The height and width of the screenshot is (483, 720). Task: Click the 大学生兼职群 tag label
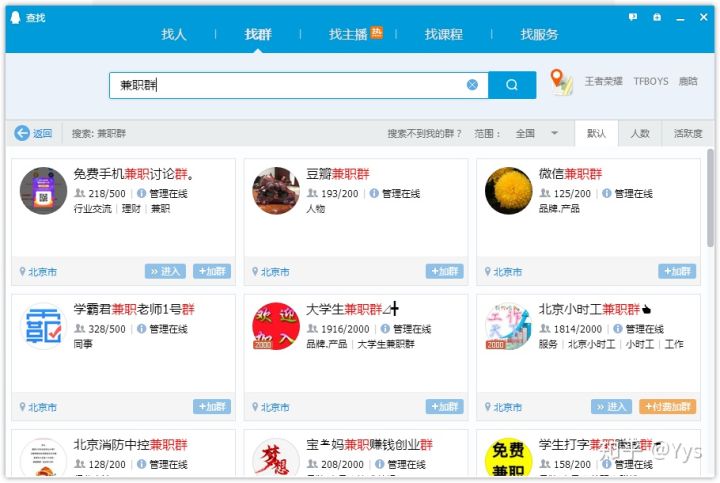386,344
